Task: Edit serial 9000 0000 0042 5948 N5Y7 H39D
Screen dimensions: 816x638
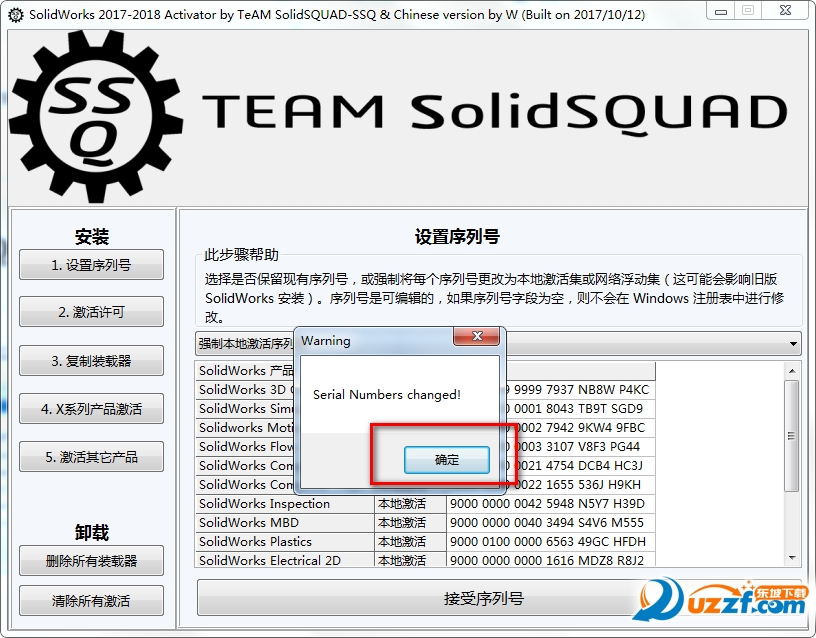Action: tap(551, 504)
